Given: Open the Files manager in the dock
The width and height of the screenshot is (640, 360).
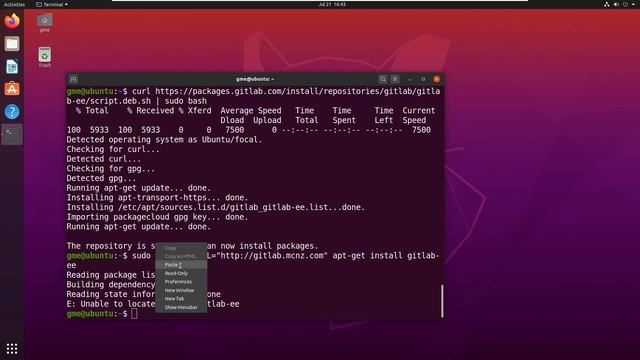Looking at the screenshot, I should pos(12,44).
